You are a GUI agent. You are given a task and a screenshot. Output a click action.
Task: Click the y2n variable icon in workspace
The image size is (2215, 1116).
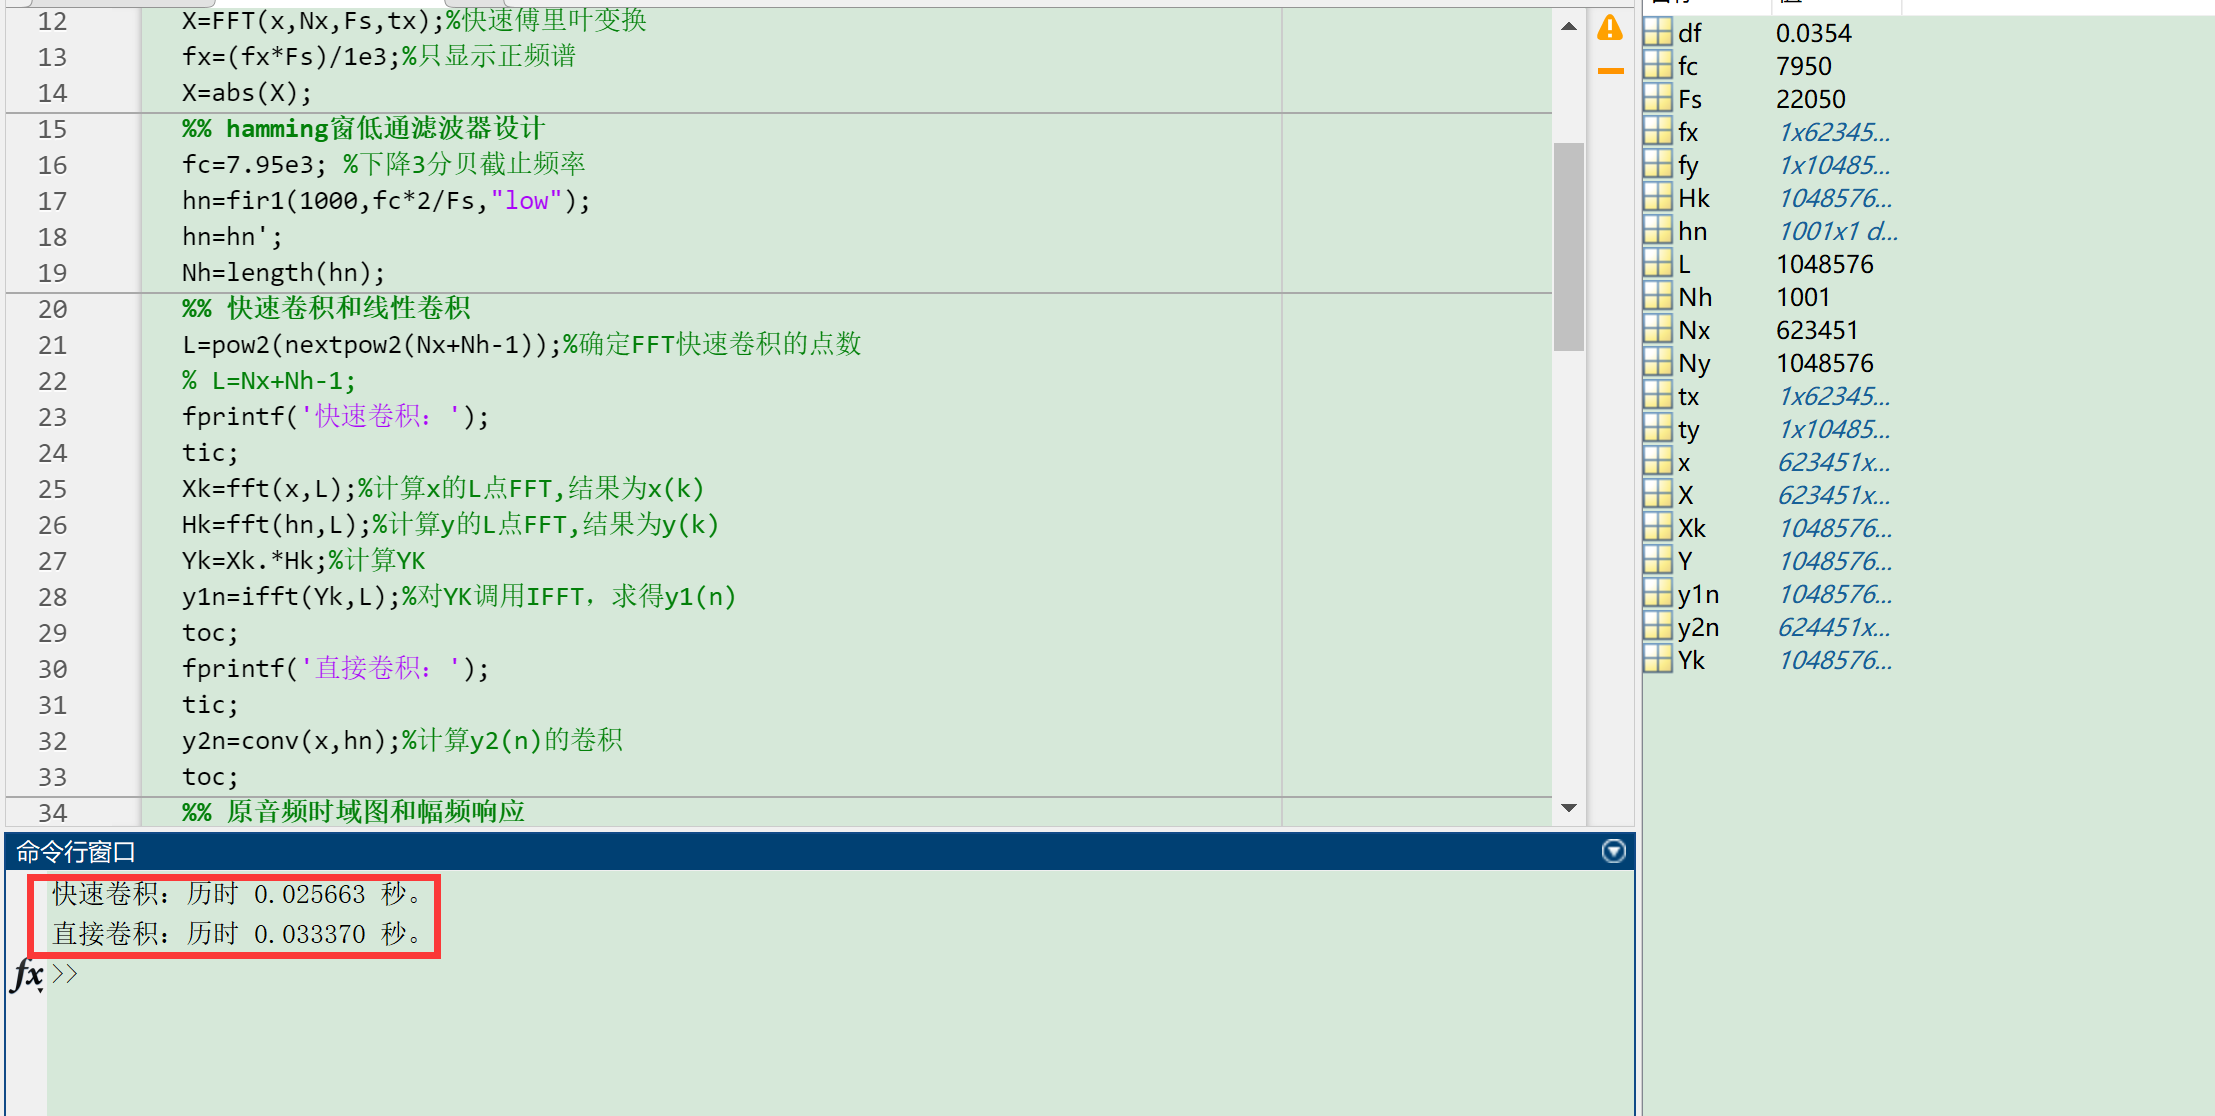pos(1658,627)
